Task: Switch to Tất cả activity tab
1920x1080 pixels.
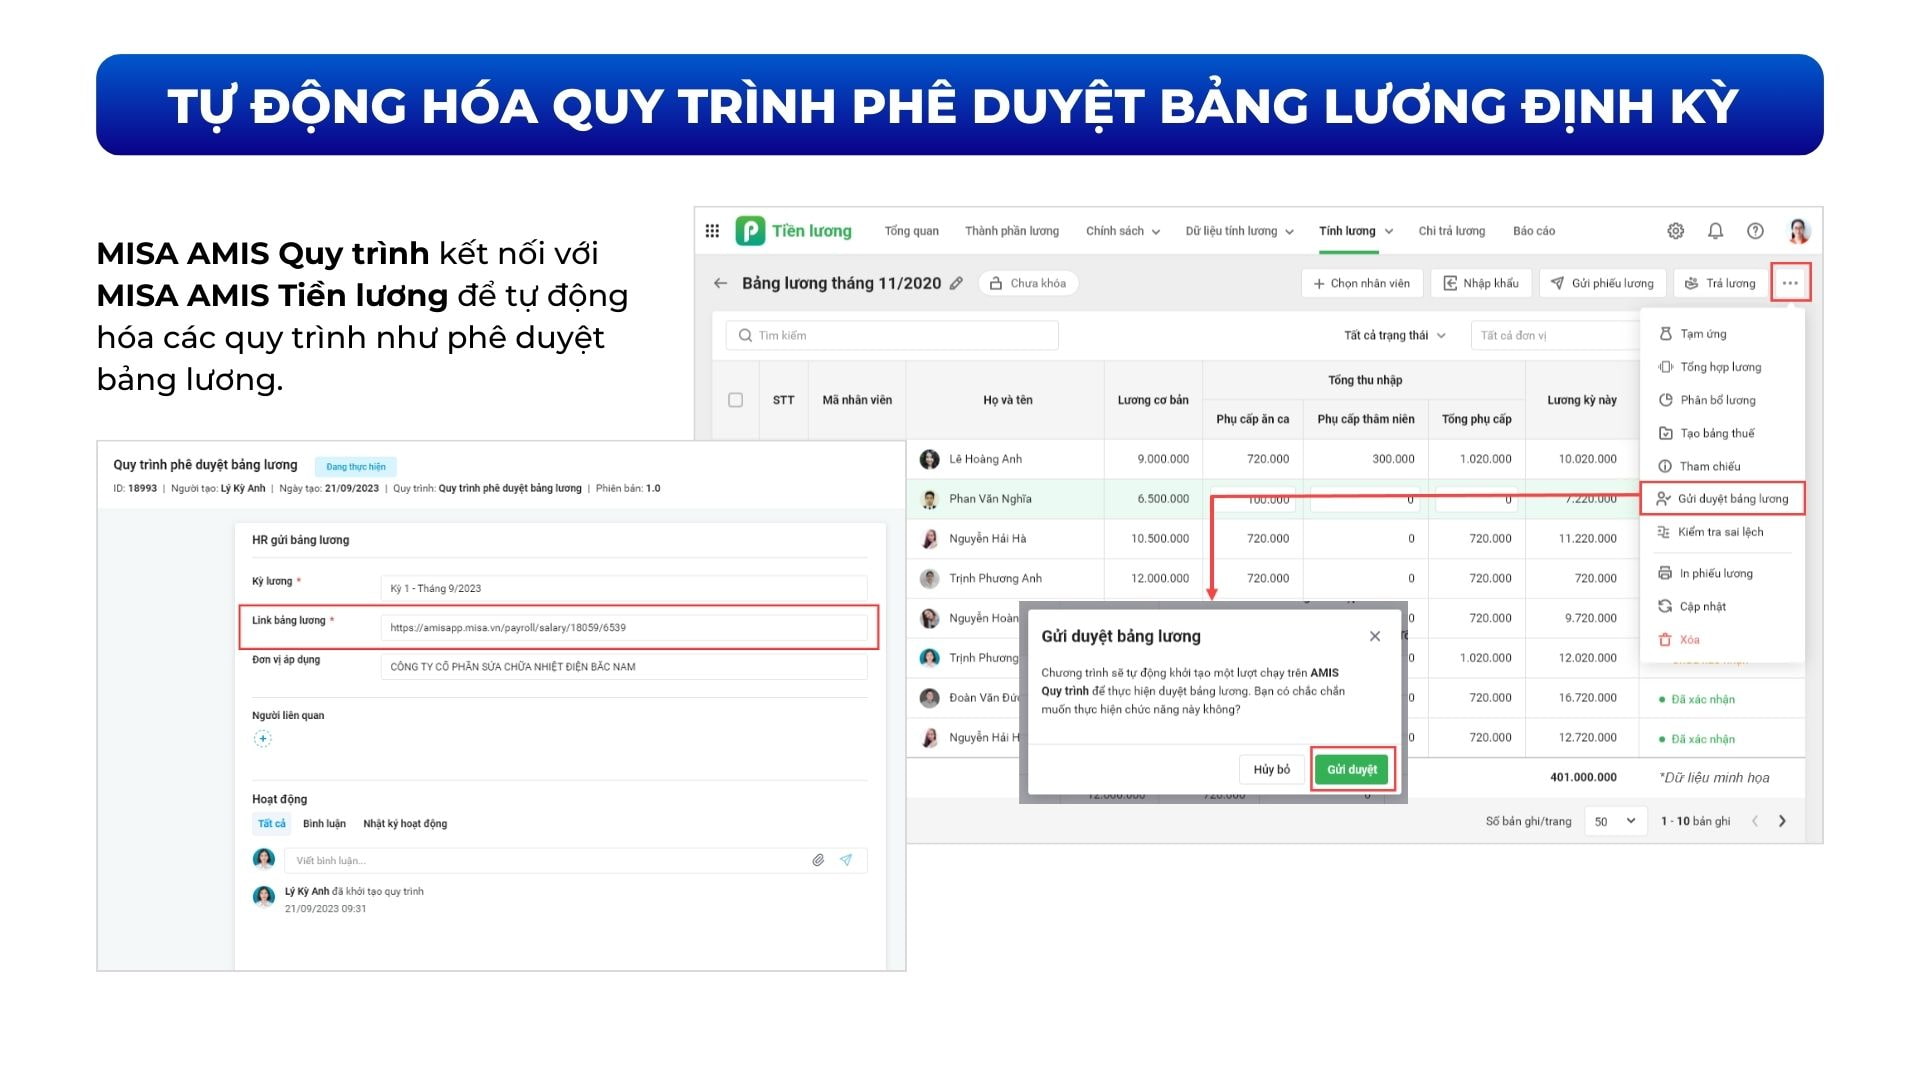Action: (x=271, y=824)
